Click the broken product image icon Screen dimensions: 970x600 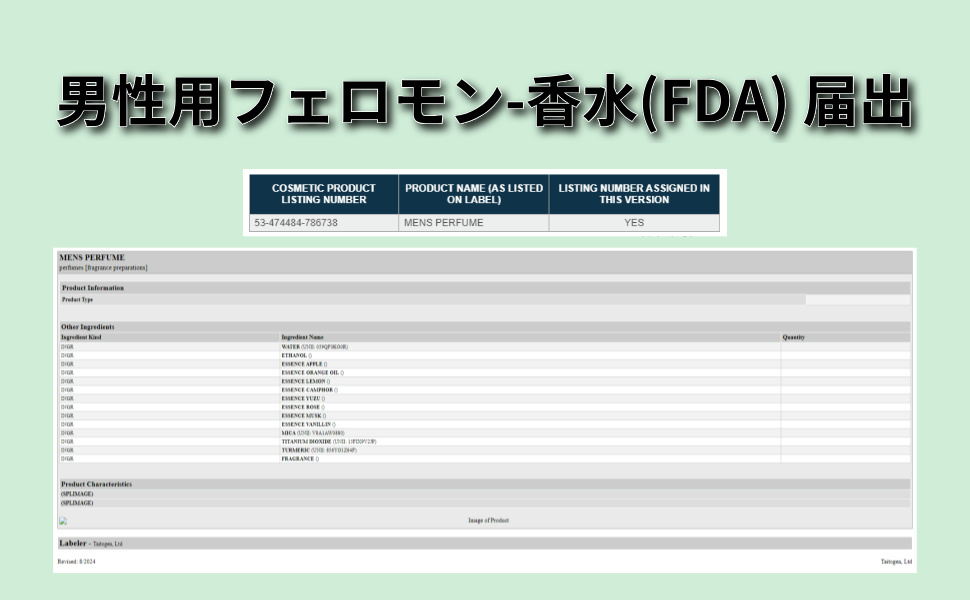[63, 520]
